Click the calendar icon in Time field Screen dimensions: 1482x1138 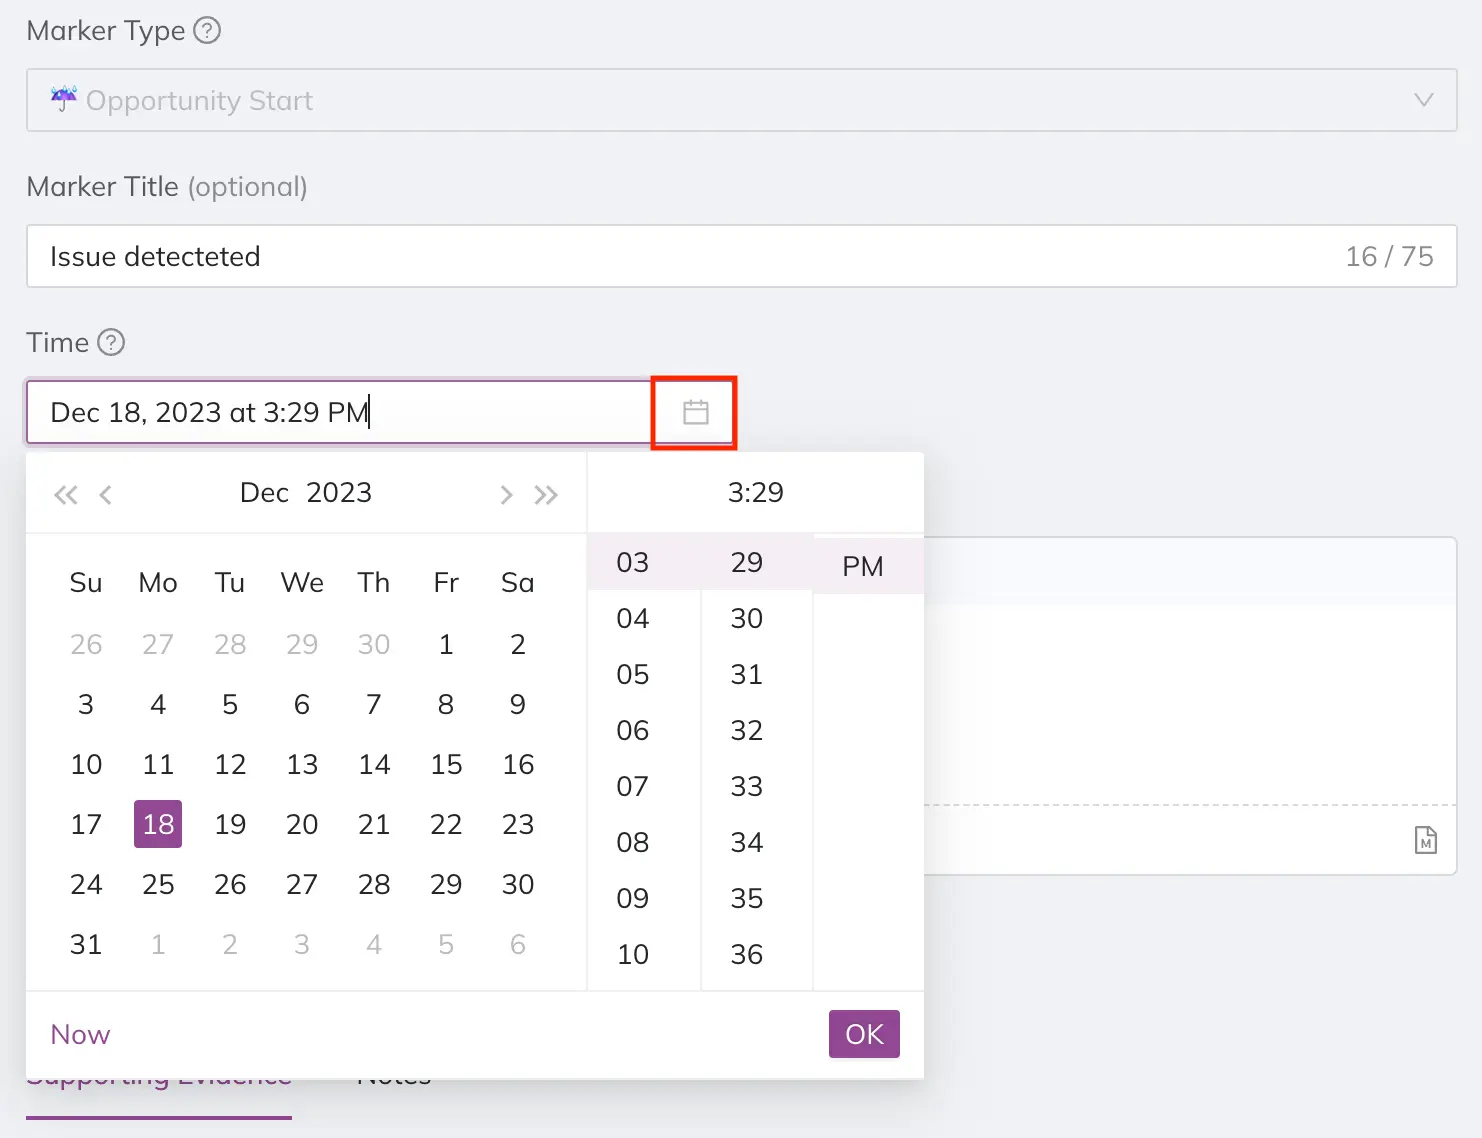[696, 412]
